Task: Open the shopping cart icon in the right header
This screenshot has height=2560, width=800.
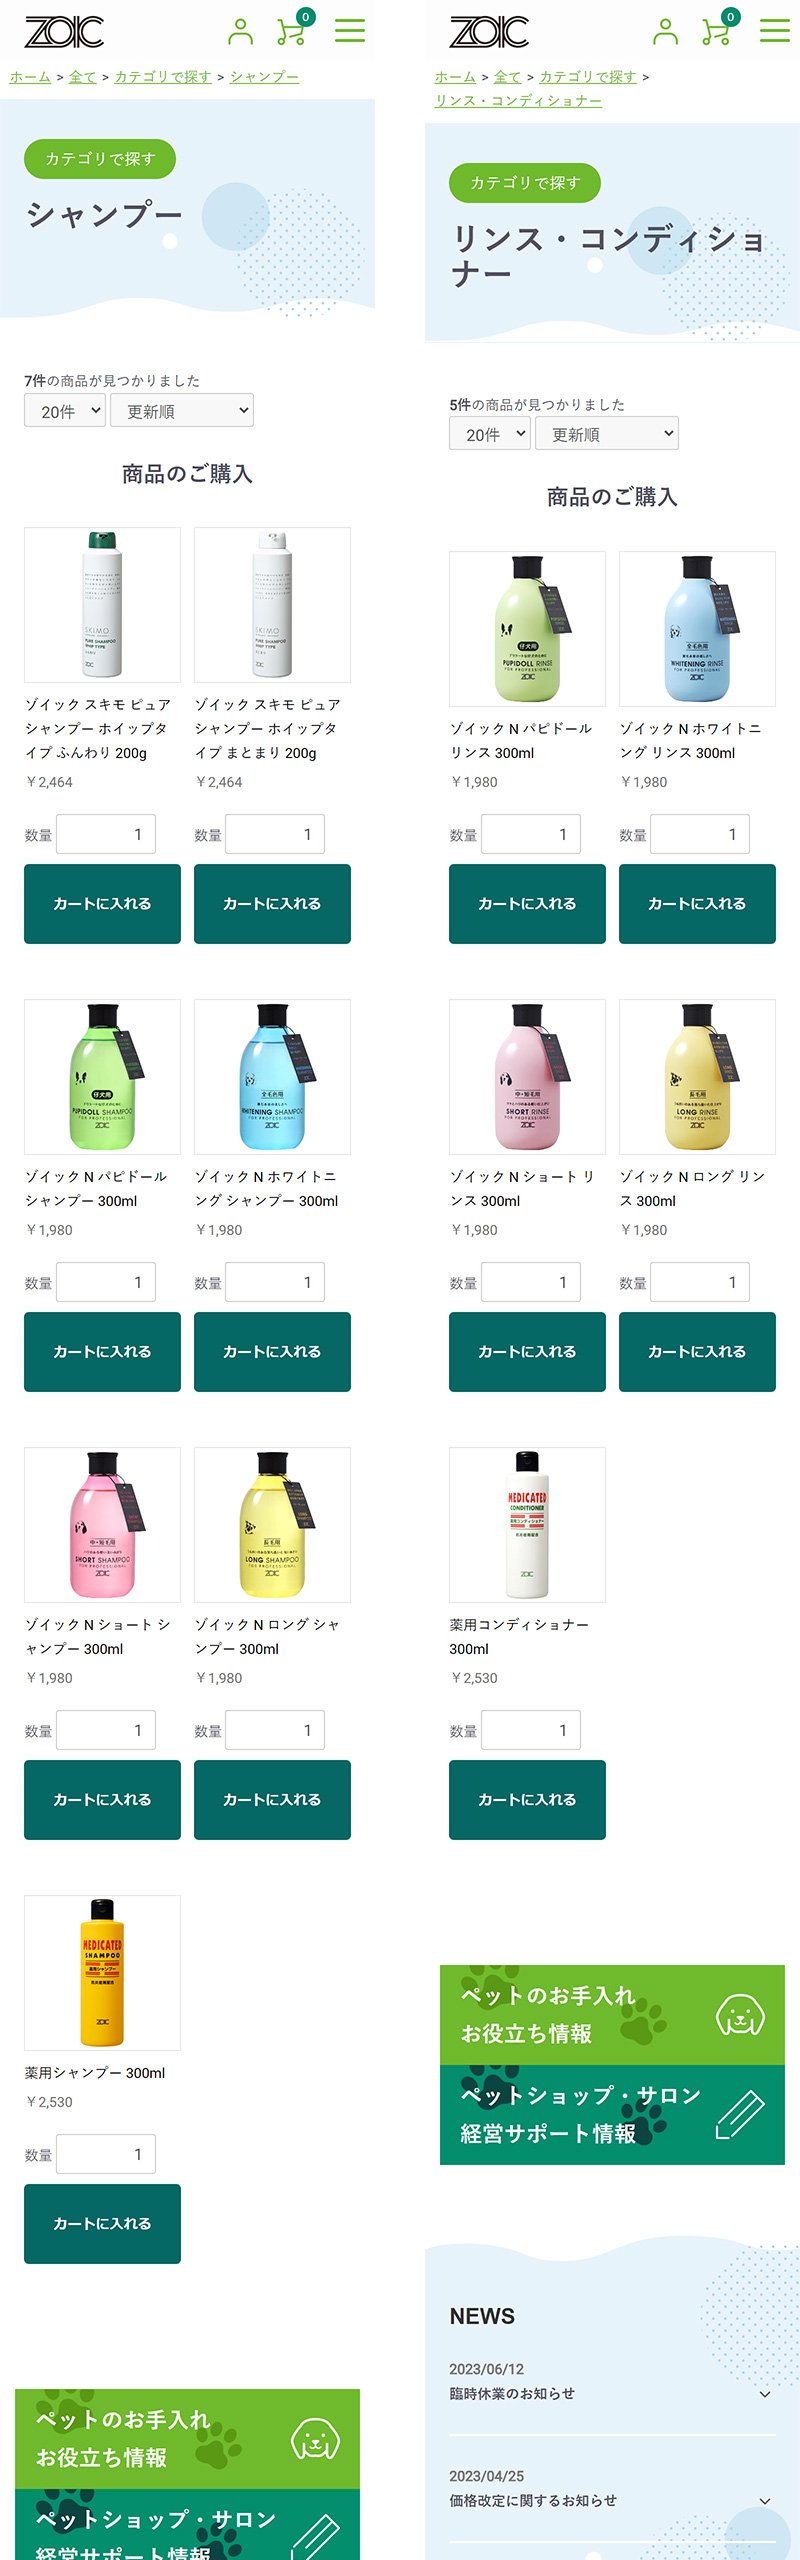Action: 718,29
